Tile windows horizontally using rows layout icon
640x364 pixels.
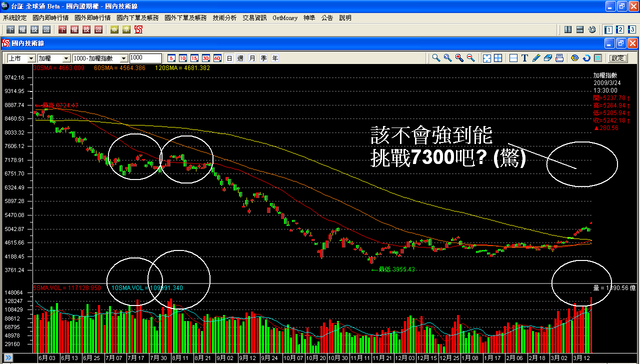(580, 30)
